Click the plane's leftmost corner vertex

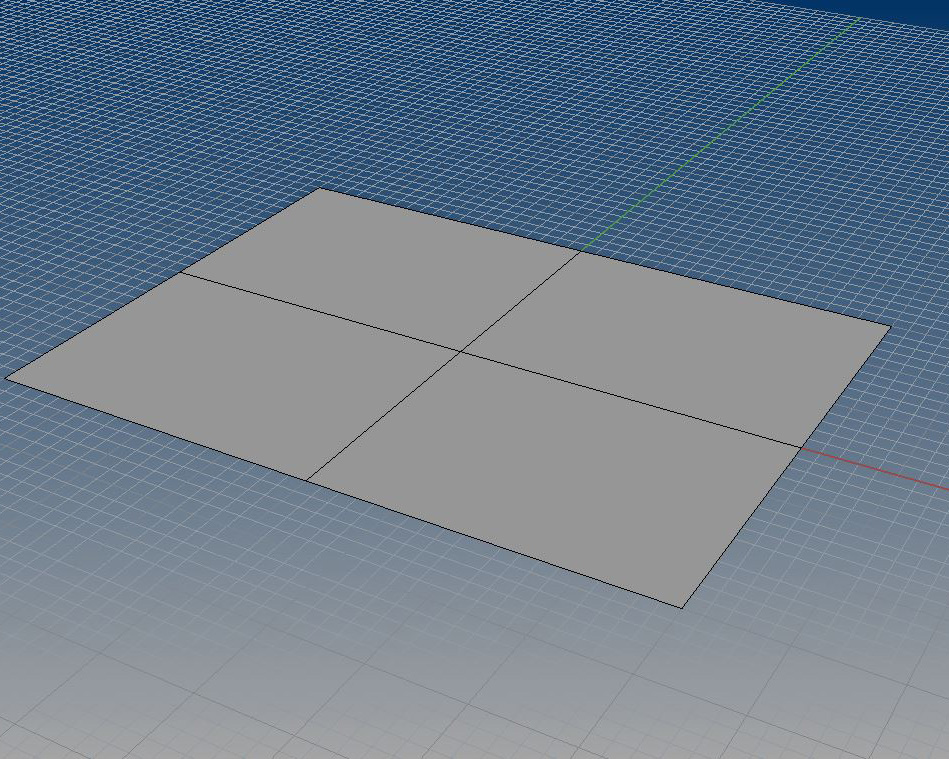7,378
